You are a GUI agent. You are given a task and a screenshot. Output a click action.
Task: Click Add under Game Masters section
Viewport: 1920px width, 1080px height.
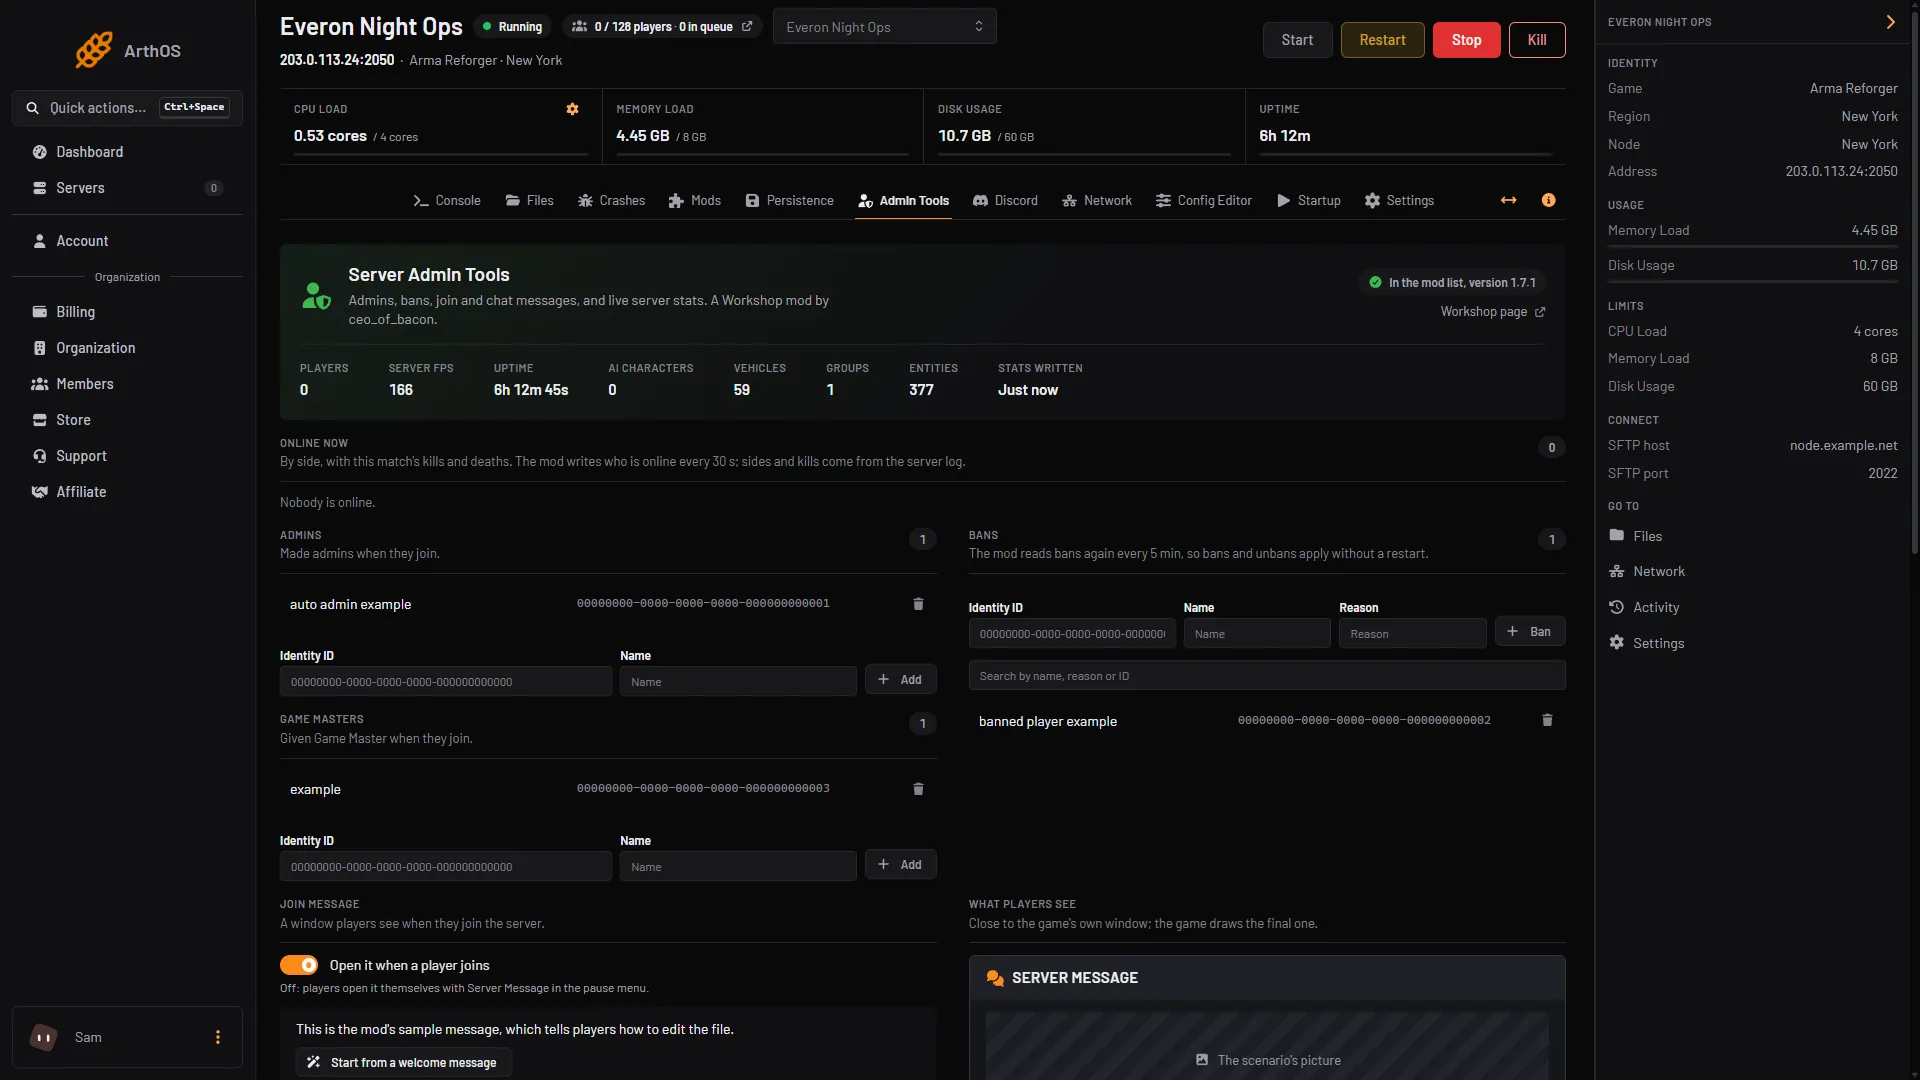click(x=900, y=865)
